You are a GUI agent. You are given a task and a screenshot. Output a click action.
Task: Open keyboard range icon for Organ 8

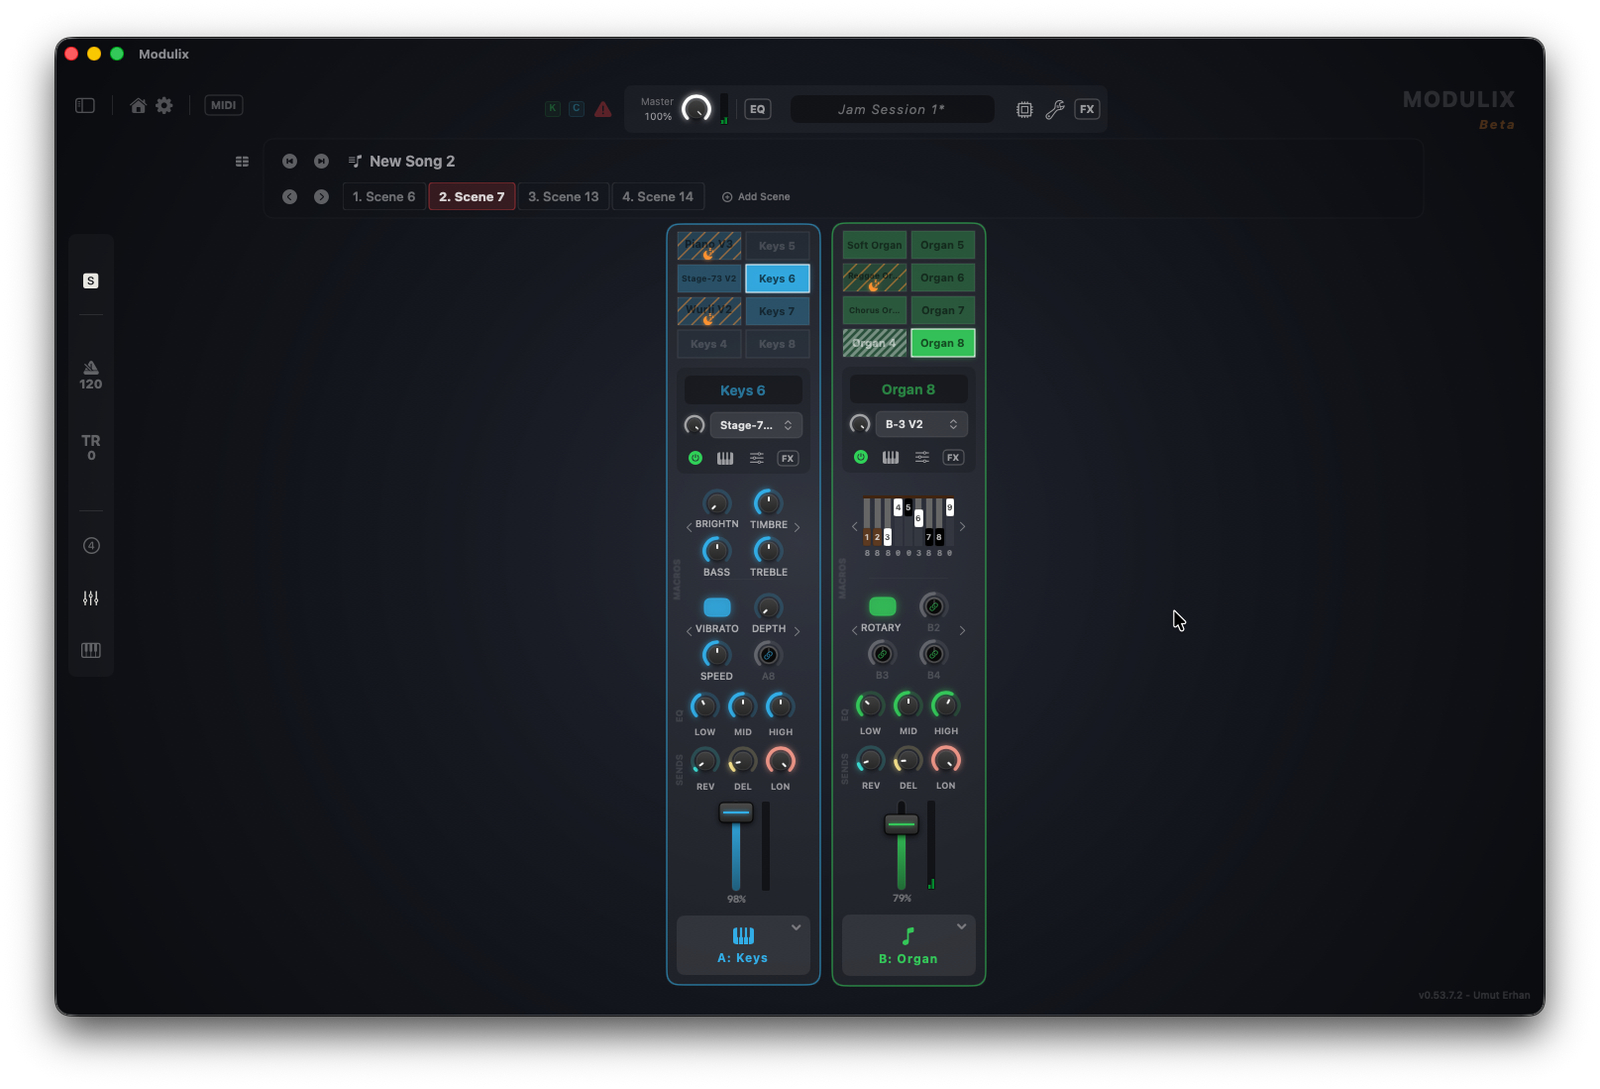click(x=890, y=457)
